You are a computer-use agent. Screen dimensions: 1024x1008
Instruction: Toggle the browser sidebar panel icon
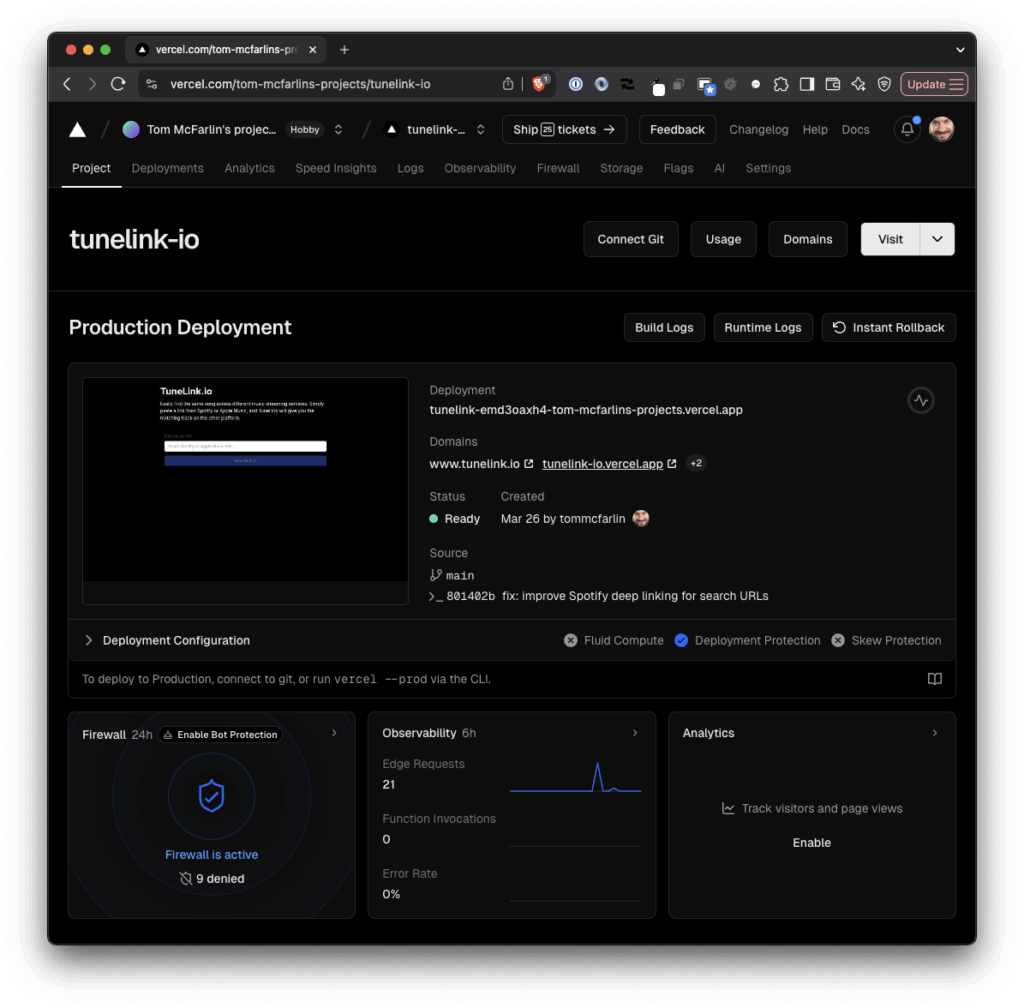click(x=807, y=84)
